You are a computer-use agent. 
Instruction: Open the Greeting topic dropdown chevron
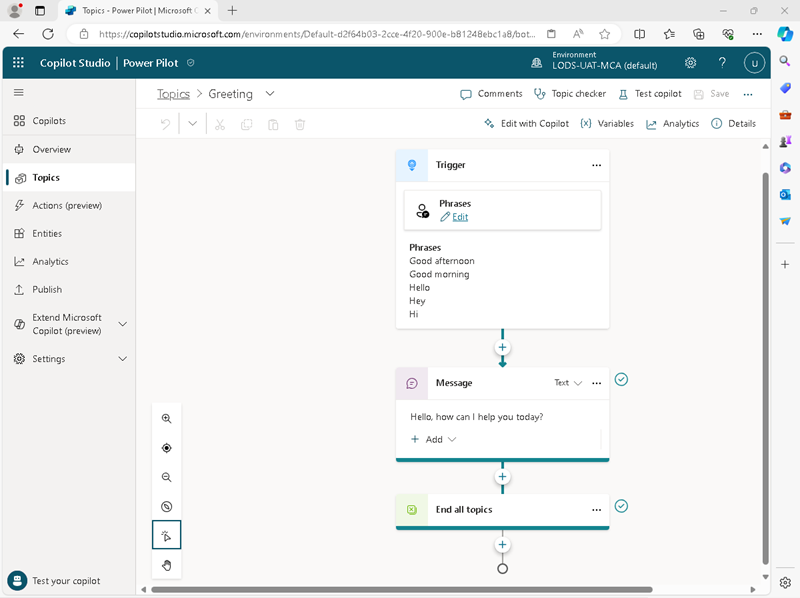tap(270, 93)
